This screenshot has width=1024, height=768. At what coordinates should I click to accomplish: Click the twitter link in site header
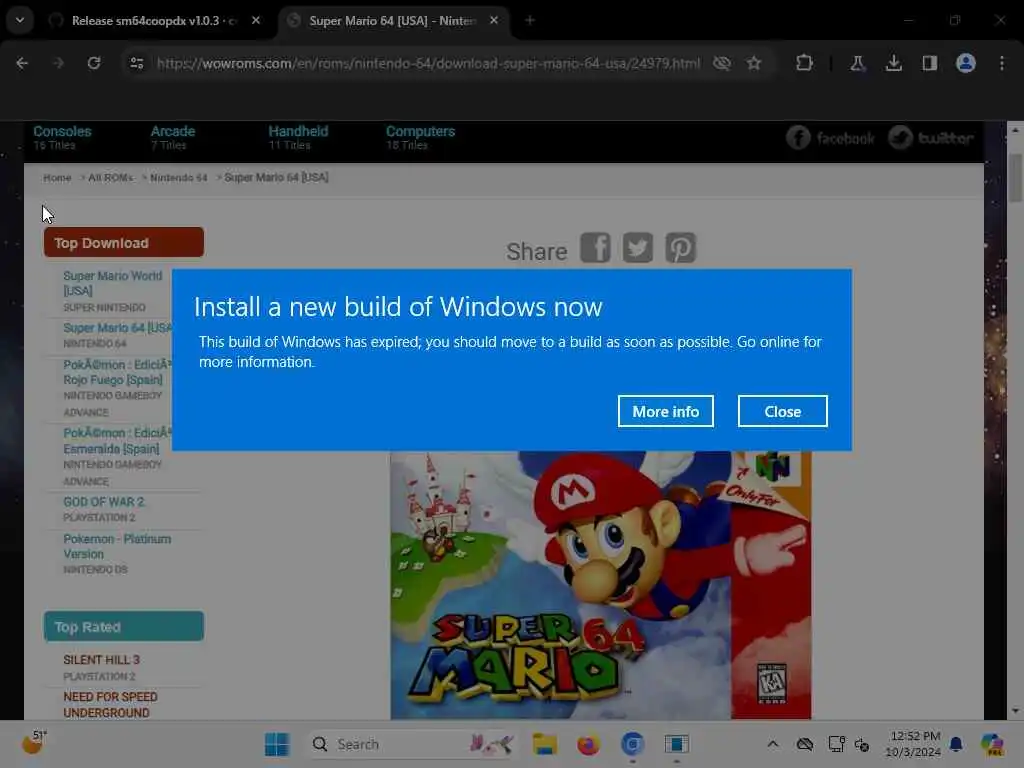[x=931, y=138]
